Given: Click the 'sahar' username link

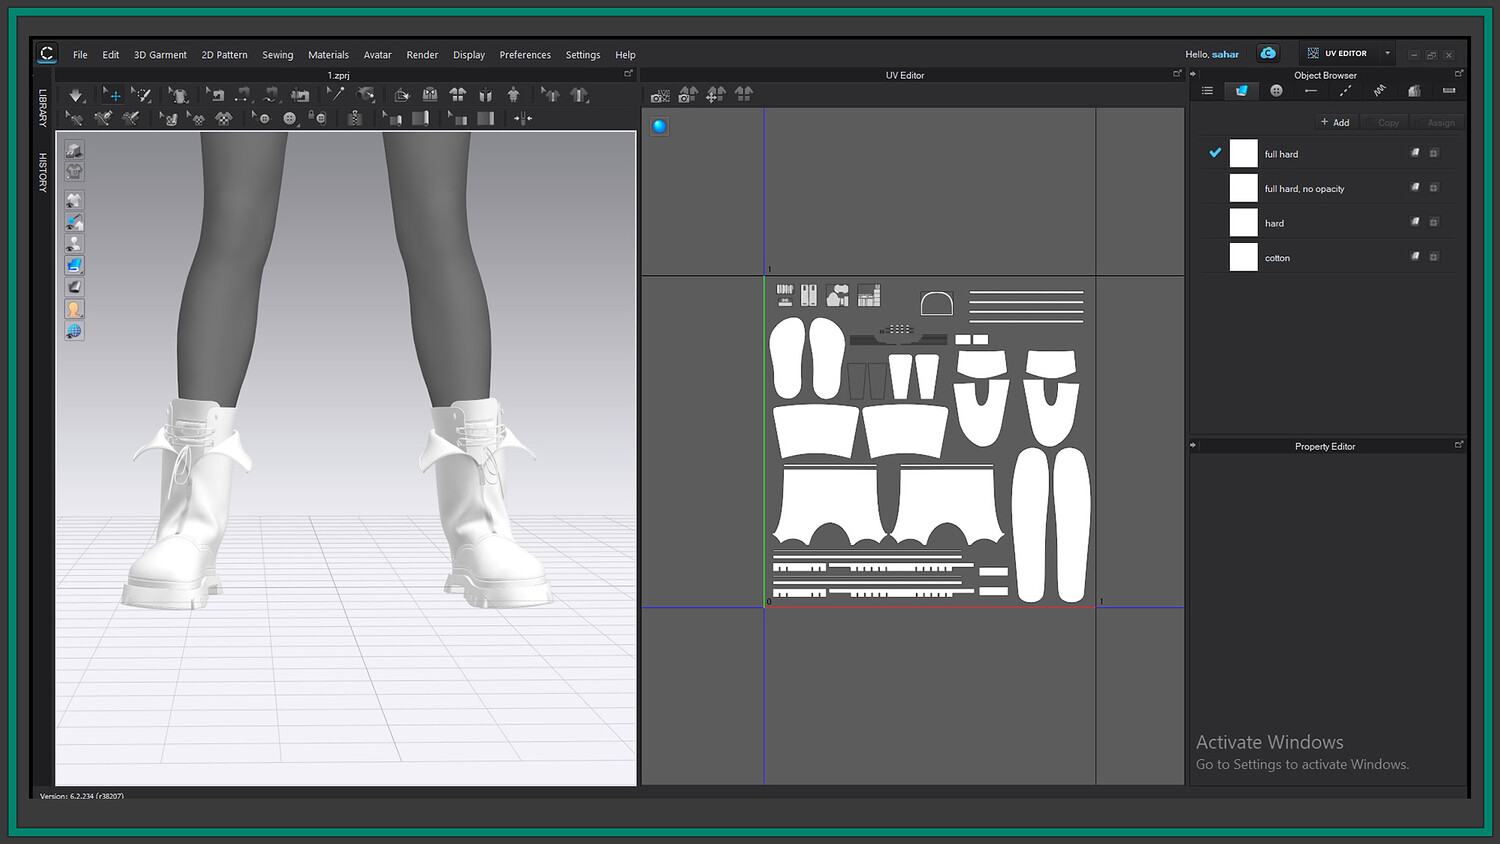Looking at the screenshot, I should 1225,55.
